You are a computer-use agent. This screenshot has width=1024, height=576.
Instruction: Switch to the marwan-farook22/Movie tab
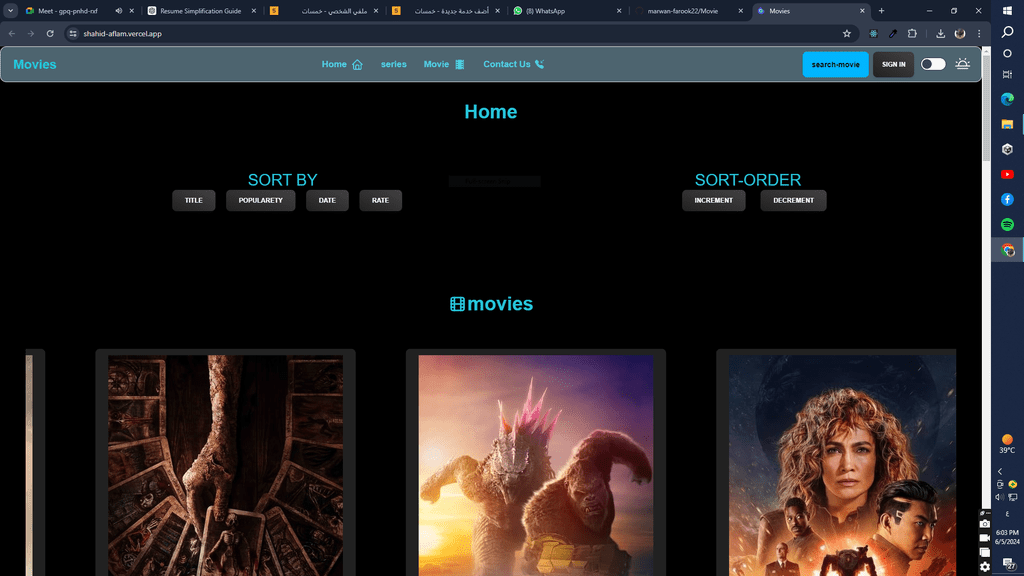click(x=689, y=11)
